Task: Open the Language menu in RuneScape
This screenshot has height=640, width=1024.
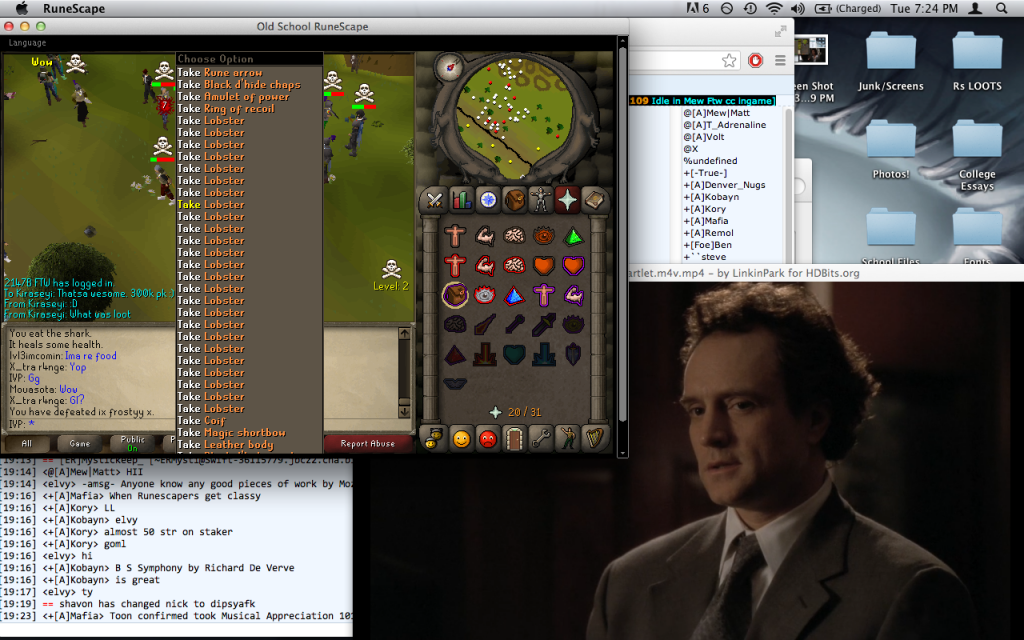Action: click(x=27, y=43)
